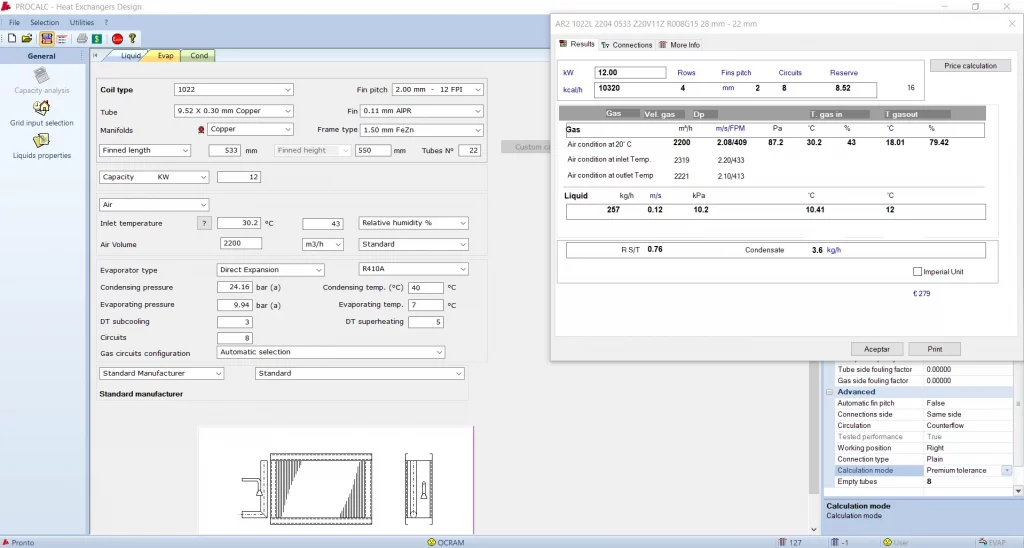Click the printer toolbar icon
This screenshot has height=548, width=1024.
point(82,39)
